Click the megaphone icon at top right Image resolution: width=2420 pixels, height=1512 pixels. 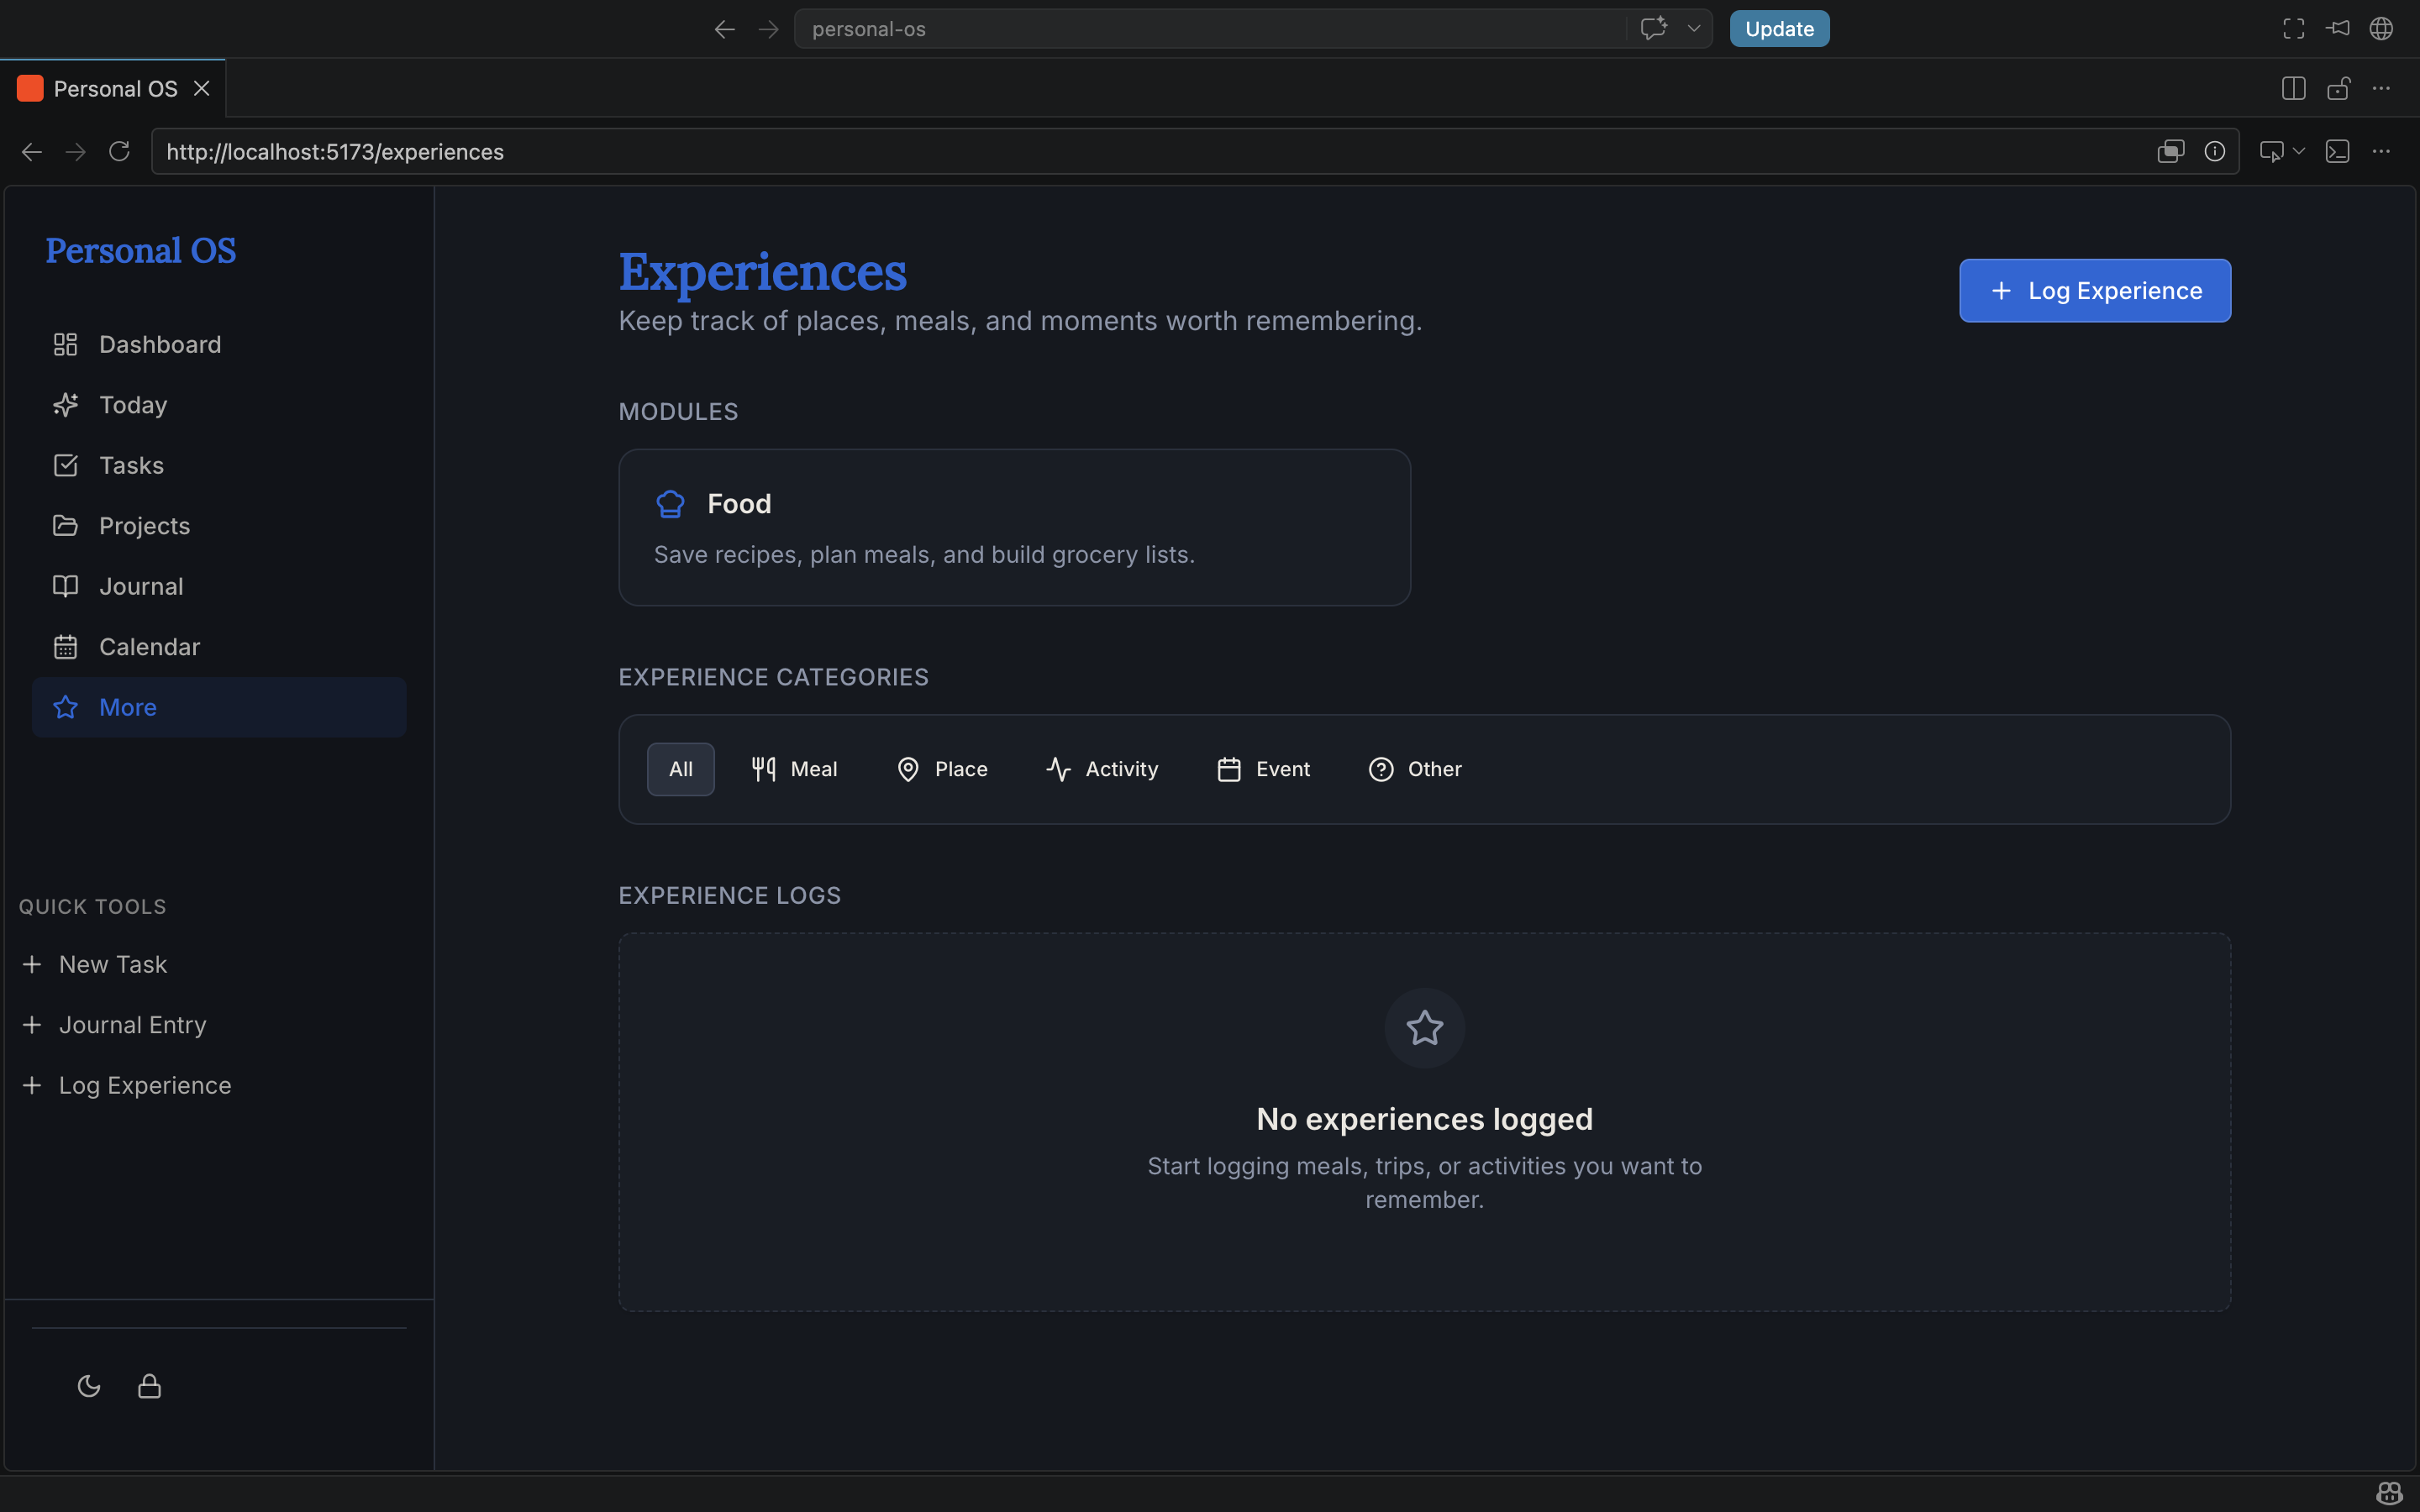tap(2338, 28)
